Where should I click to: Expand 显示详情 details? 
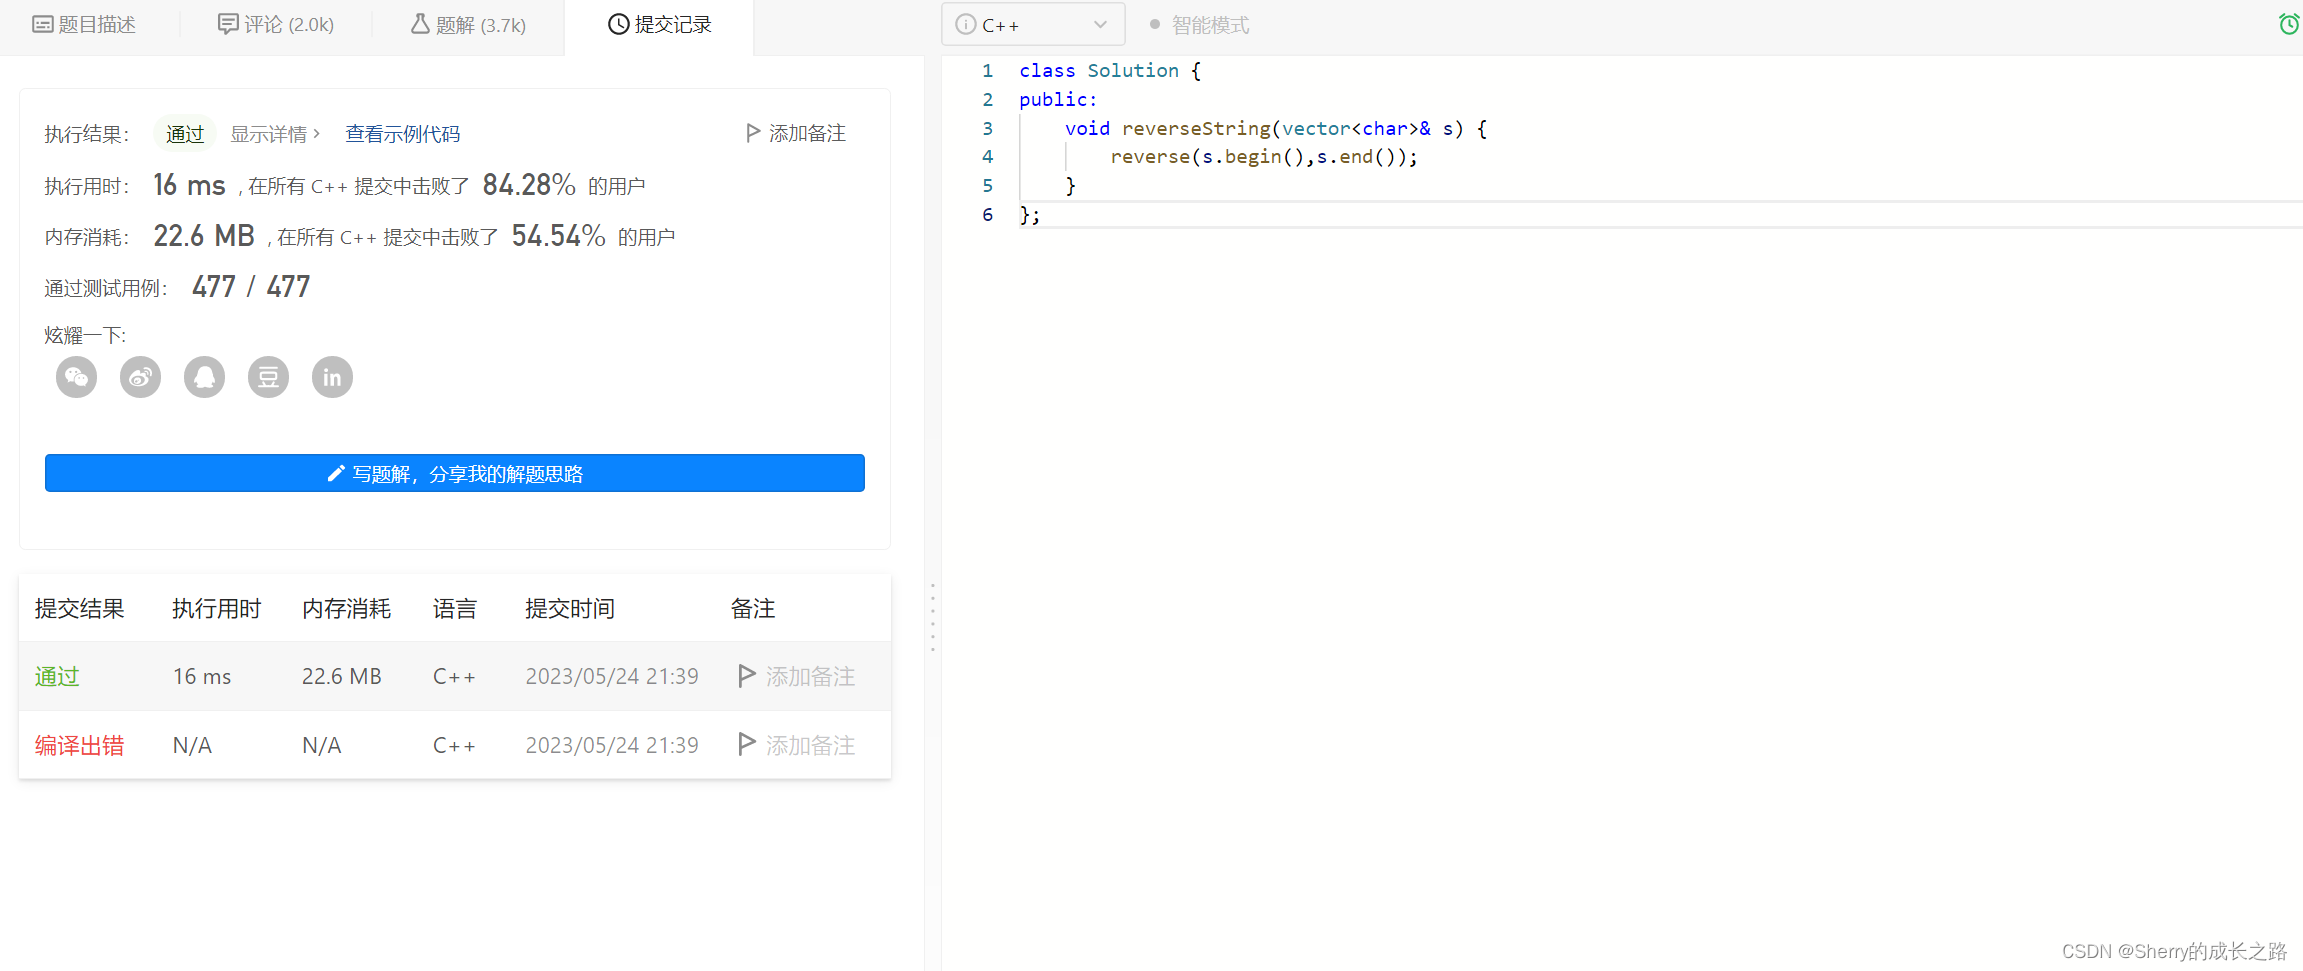(x=275, y=134)
